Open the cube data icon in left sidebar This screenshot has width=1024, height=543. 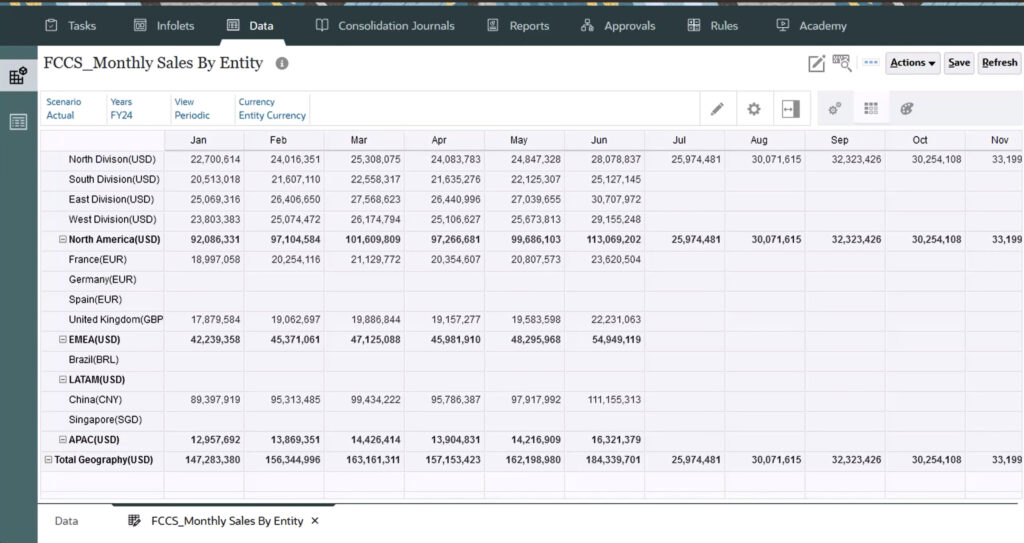pos(18,76)
